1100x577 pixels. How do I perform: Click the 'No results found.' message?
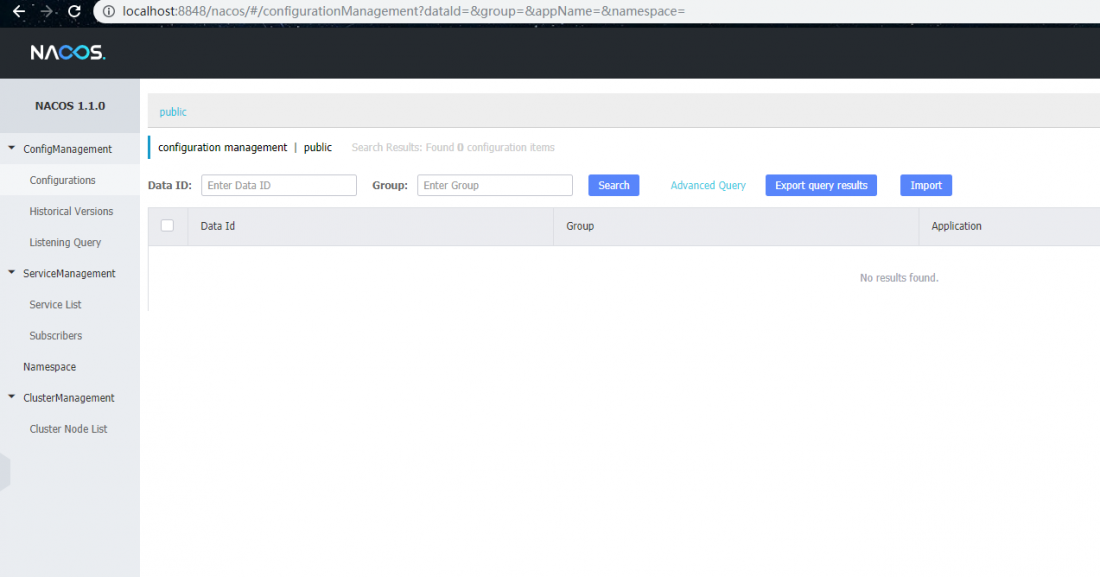(899, 278)
